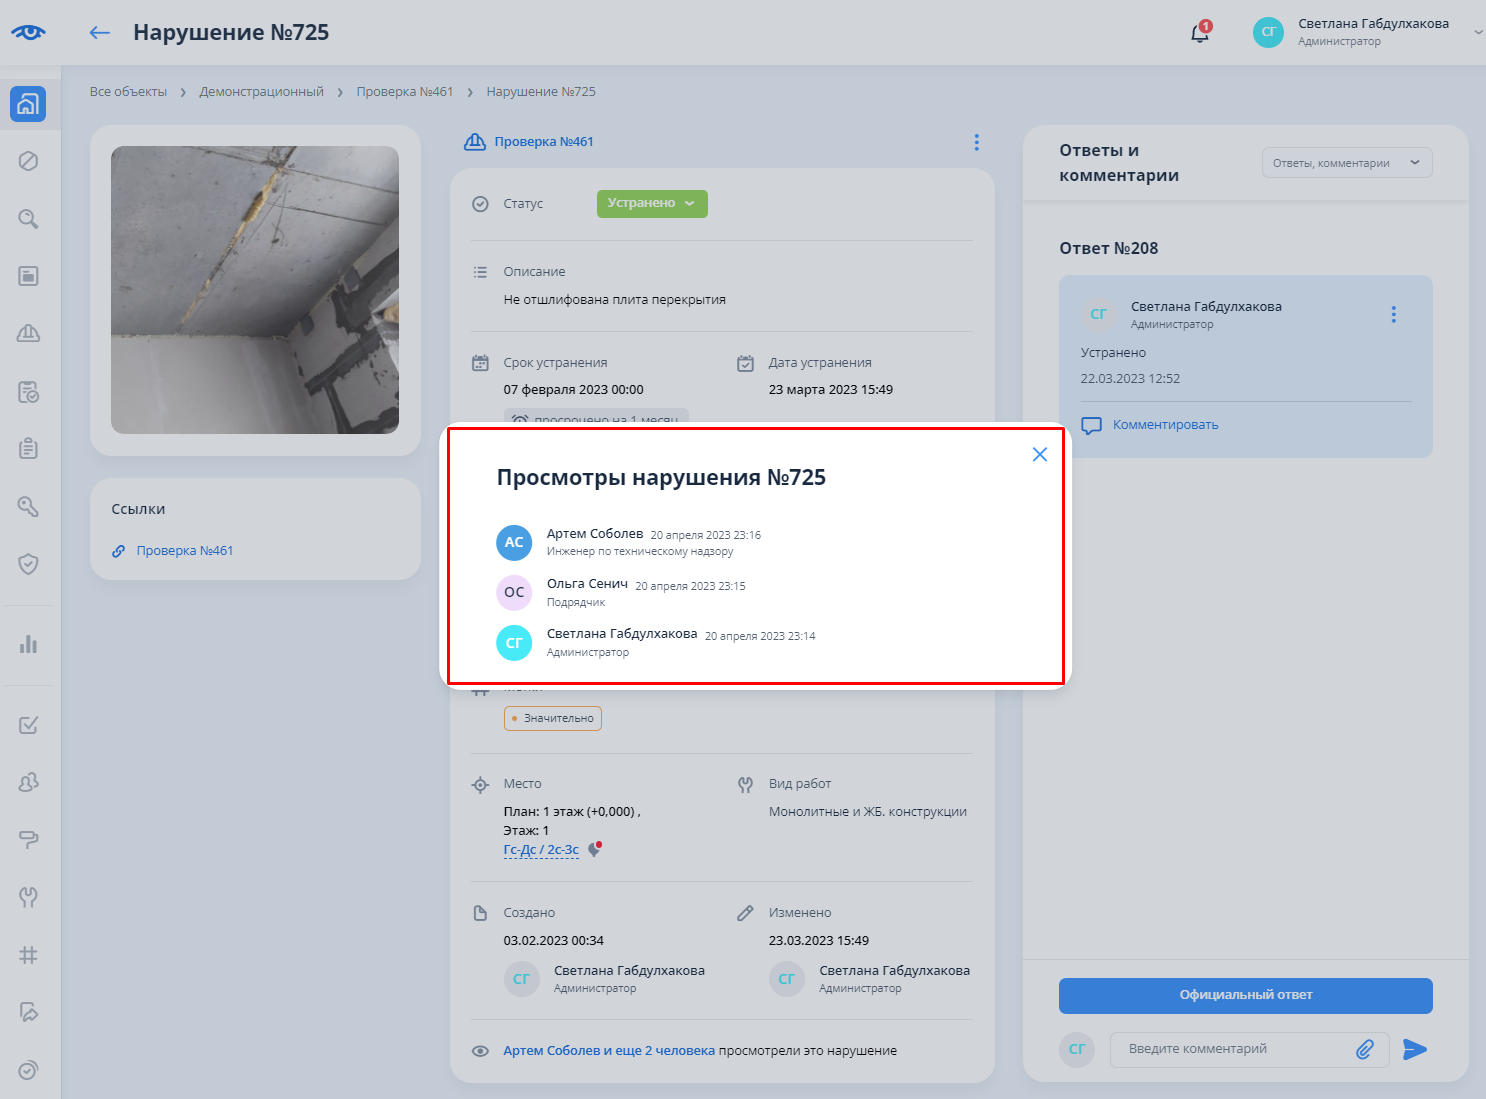Click the search magnifier sidebar icon
The height and width of the screenshot is (1099, 1486).
tap(28, 219)
